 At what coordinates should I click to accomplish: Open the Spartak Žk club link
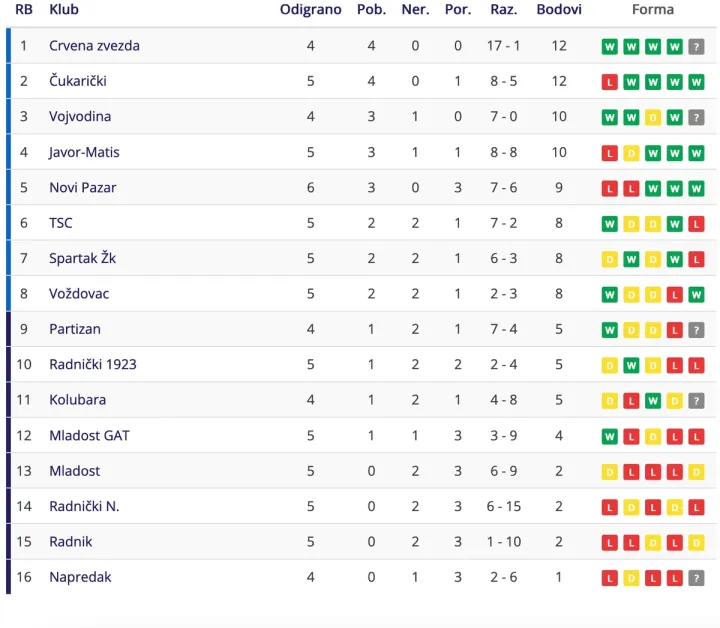[x=83, y=258]
